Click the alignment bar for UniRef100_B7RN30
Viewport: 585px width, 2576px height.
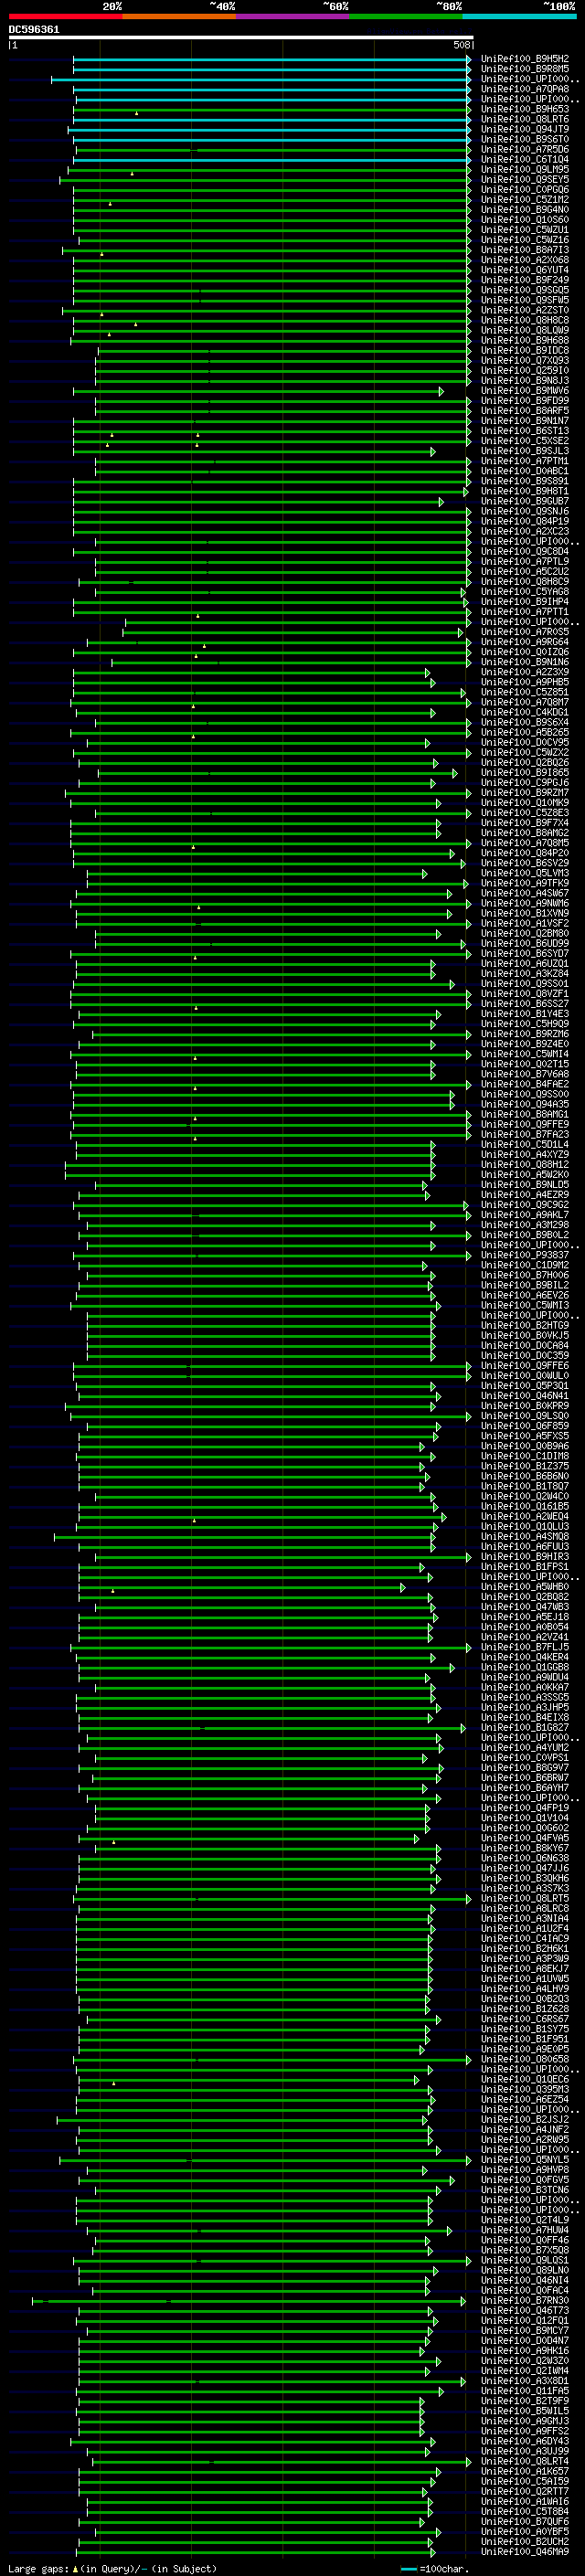click(250, 2301)
